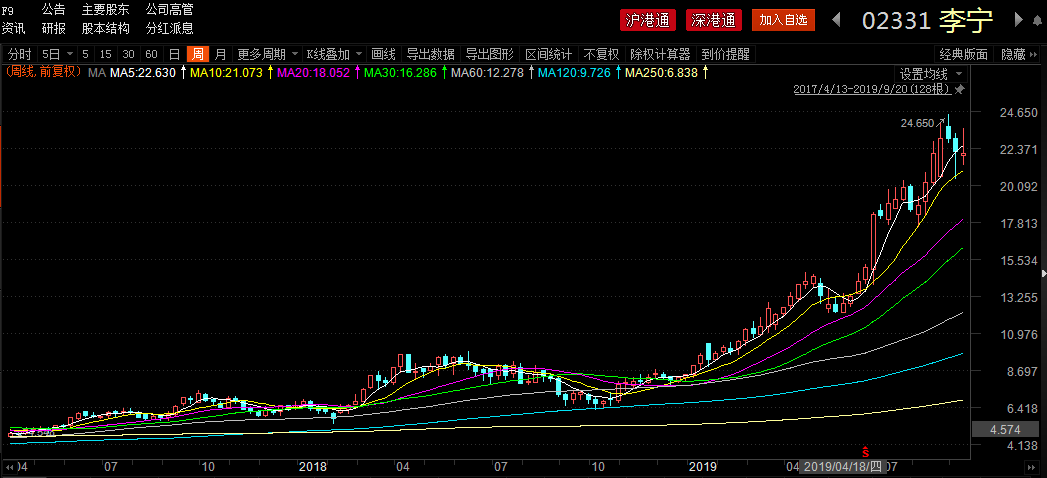Screen dimensions: 1047x478
Task: Click 导出图形 to export chart image
Action: tap(490, 55)
